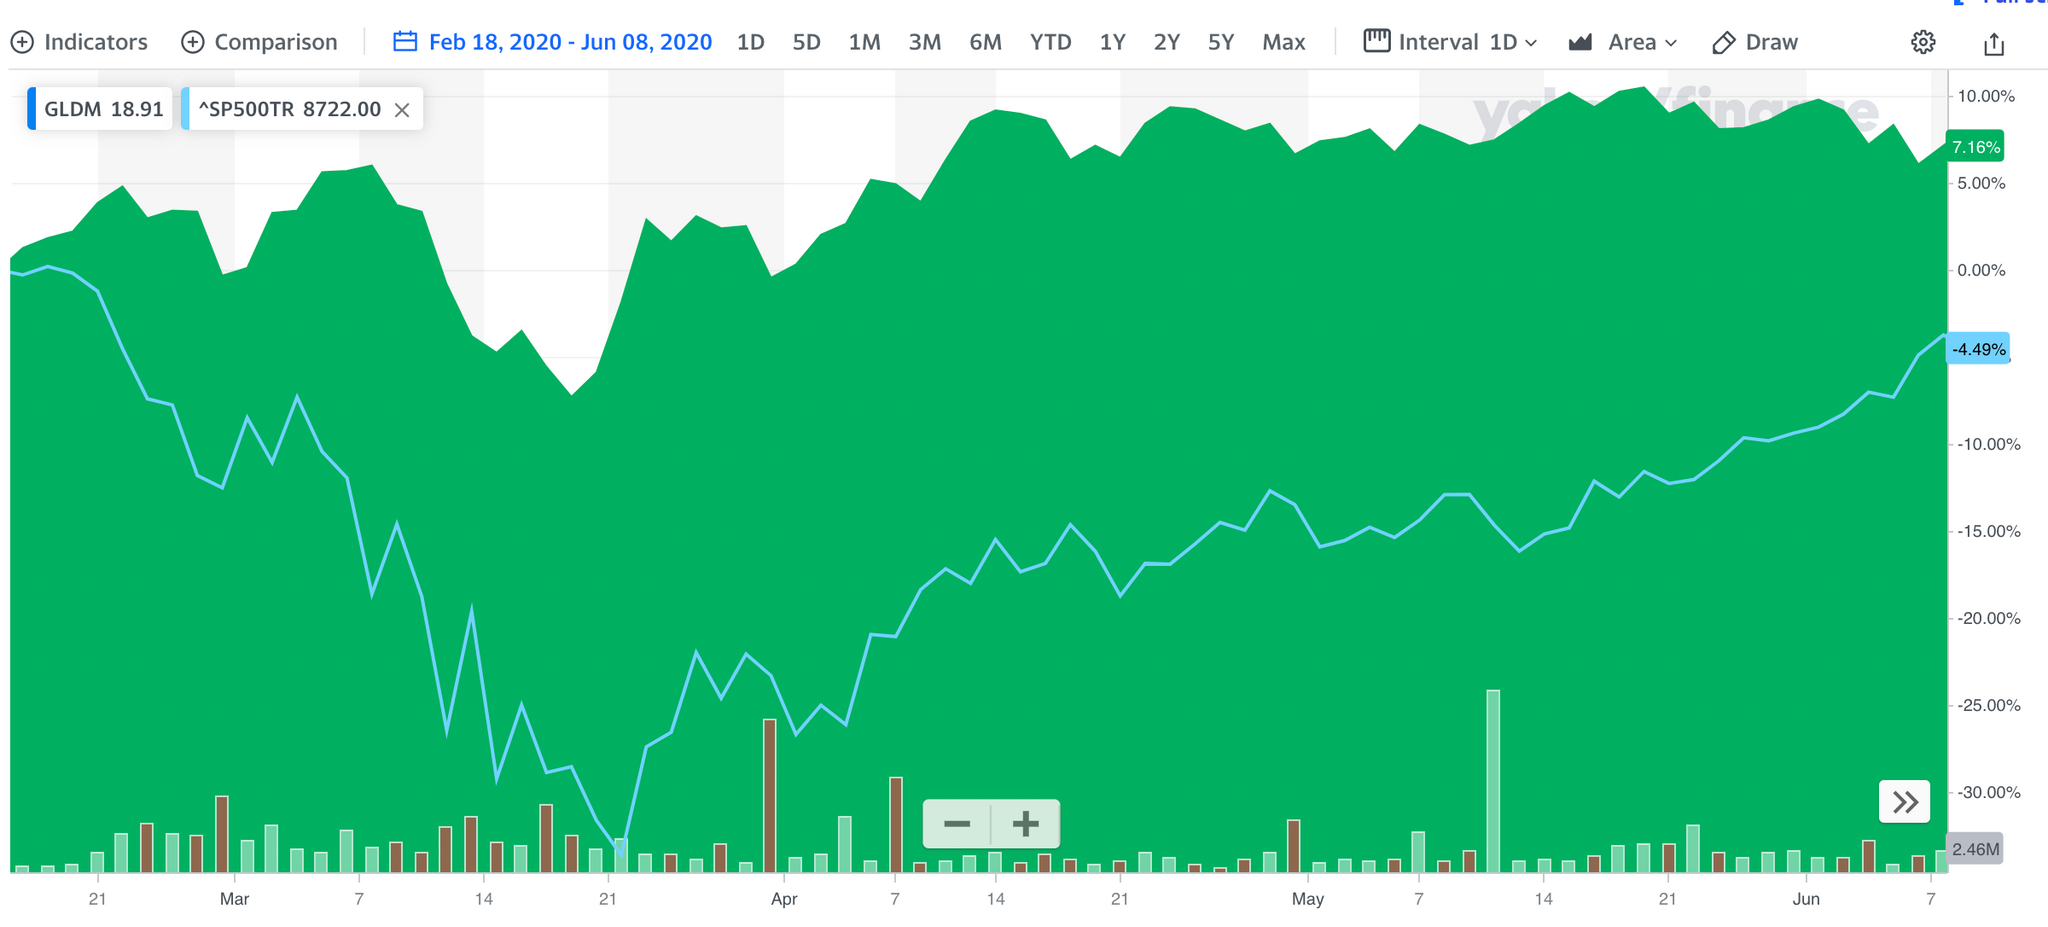Click the tall green volume bar near May 12
The height and width of the screenshot is (927, 2048).
click(1493, 781)
